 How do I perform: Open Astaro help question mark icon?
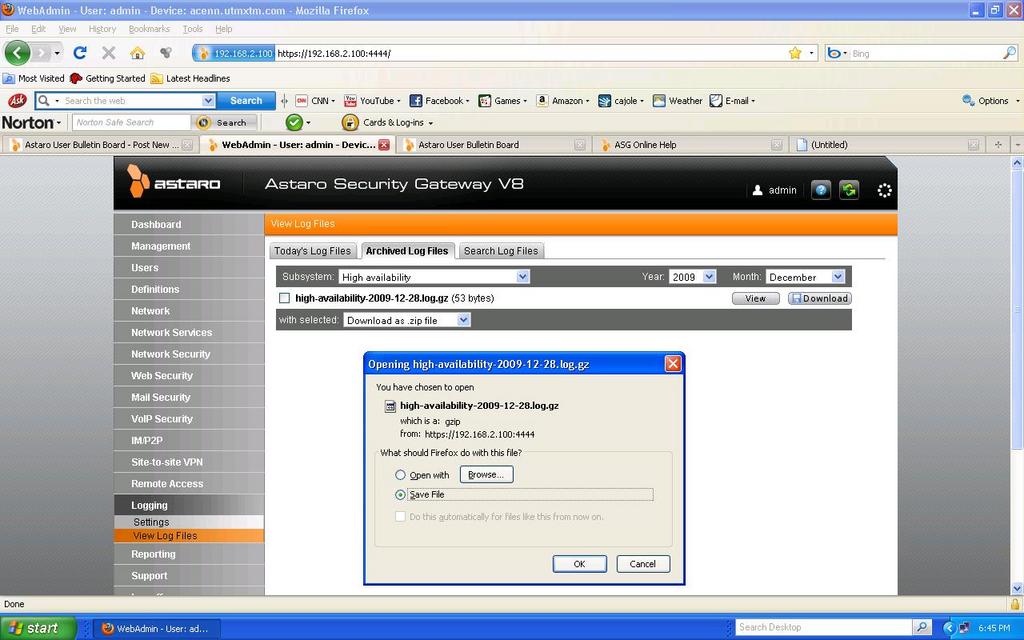tap(821, 190)
